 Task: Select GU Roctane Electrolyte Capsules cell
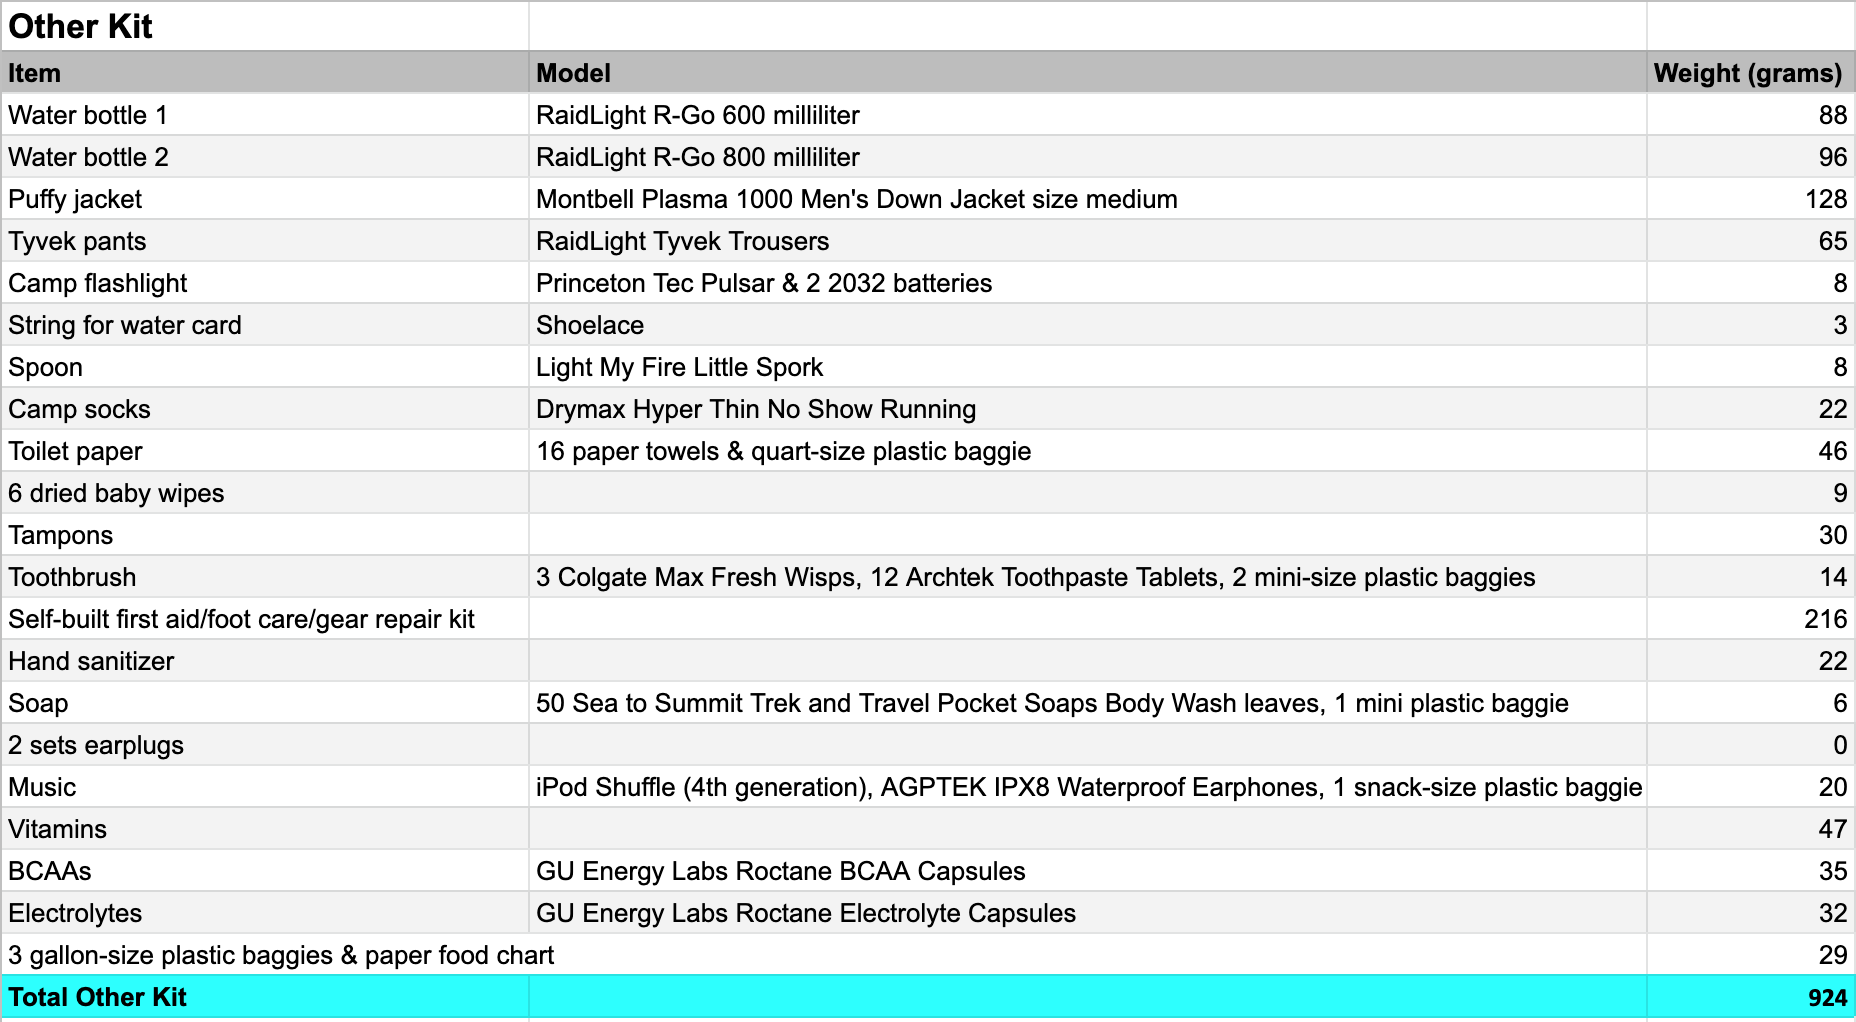pyautogui.click(x=1087, y=913)
